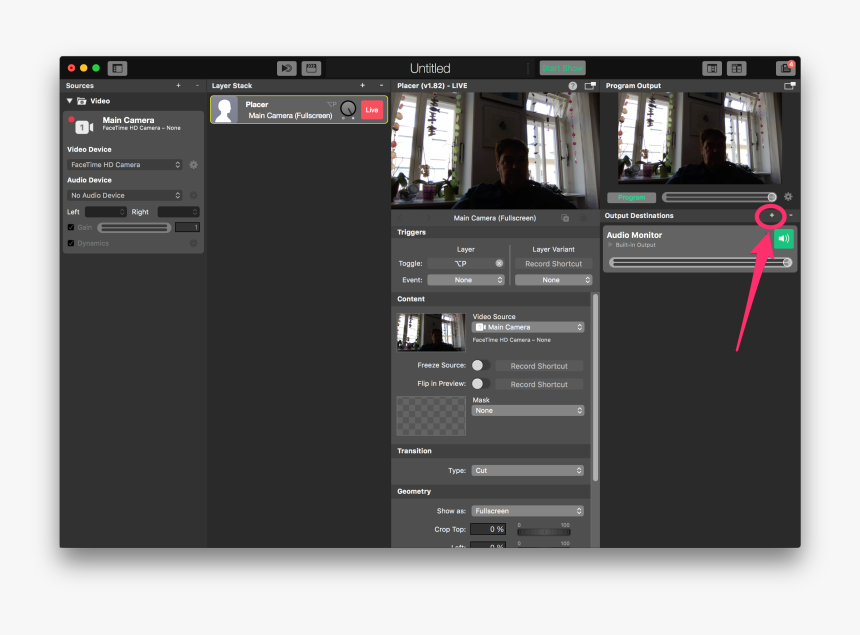The image size is (860, 635).
Task: Click the Audio Monitor destination title
Action: [634, 235]
